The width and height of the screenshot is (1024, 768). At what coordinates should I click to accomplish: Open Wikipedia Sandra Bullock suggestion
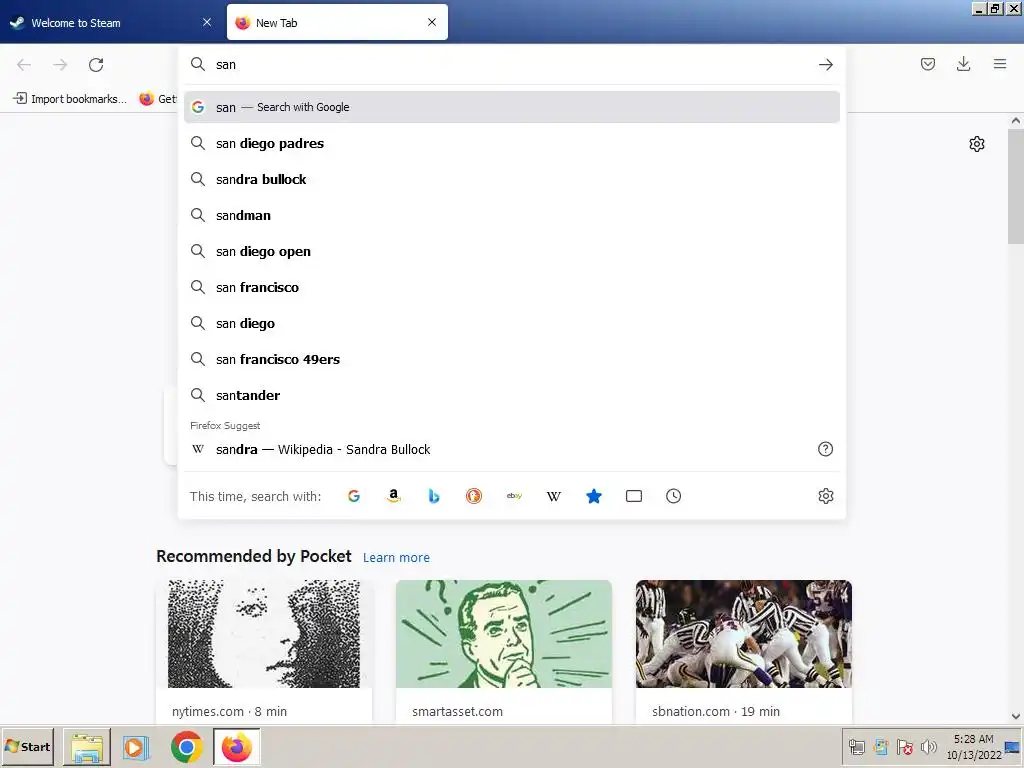coord(511,449)
